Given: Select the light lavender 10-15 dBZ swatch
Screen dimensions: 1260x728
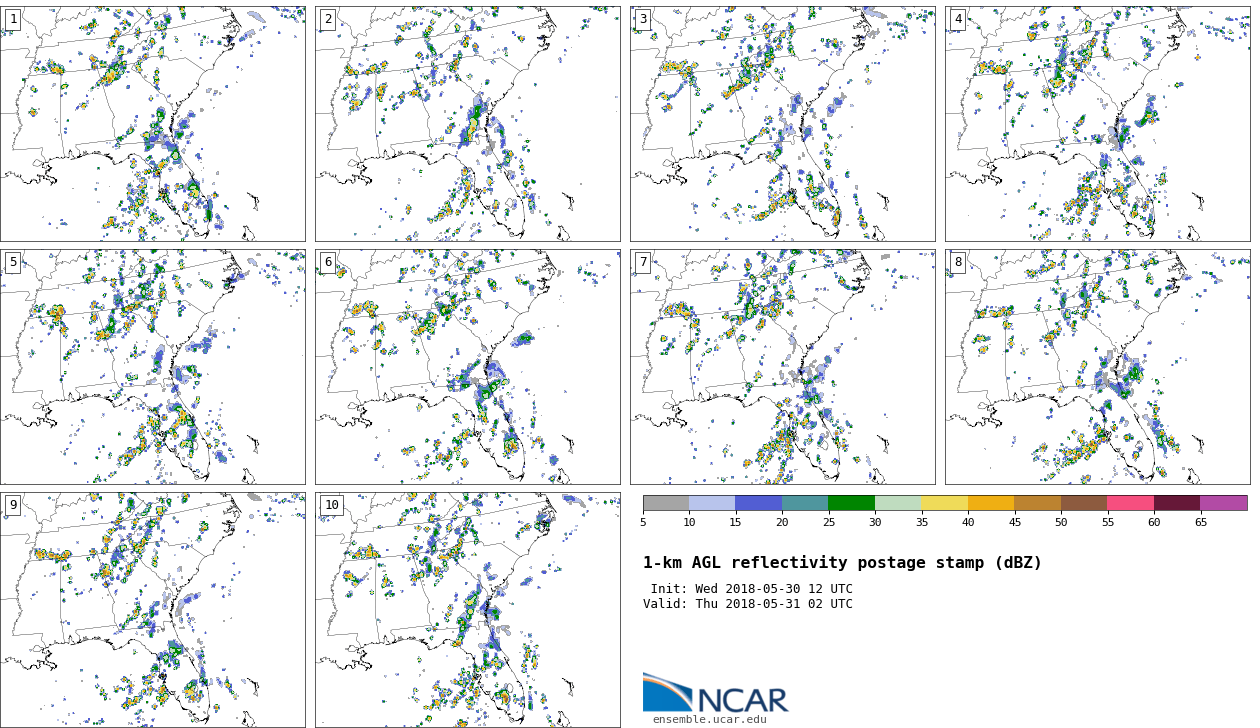Looking at the screenshot, I should 712,503.
